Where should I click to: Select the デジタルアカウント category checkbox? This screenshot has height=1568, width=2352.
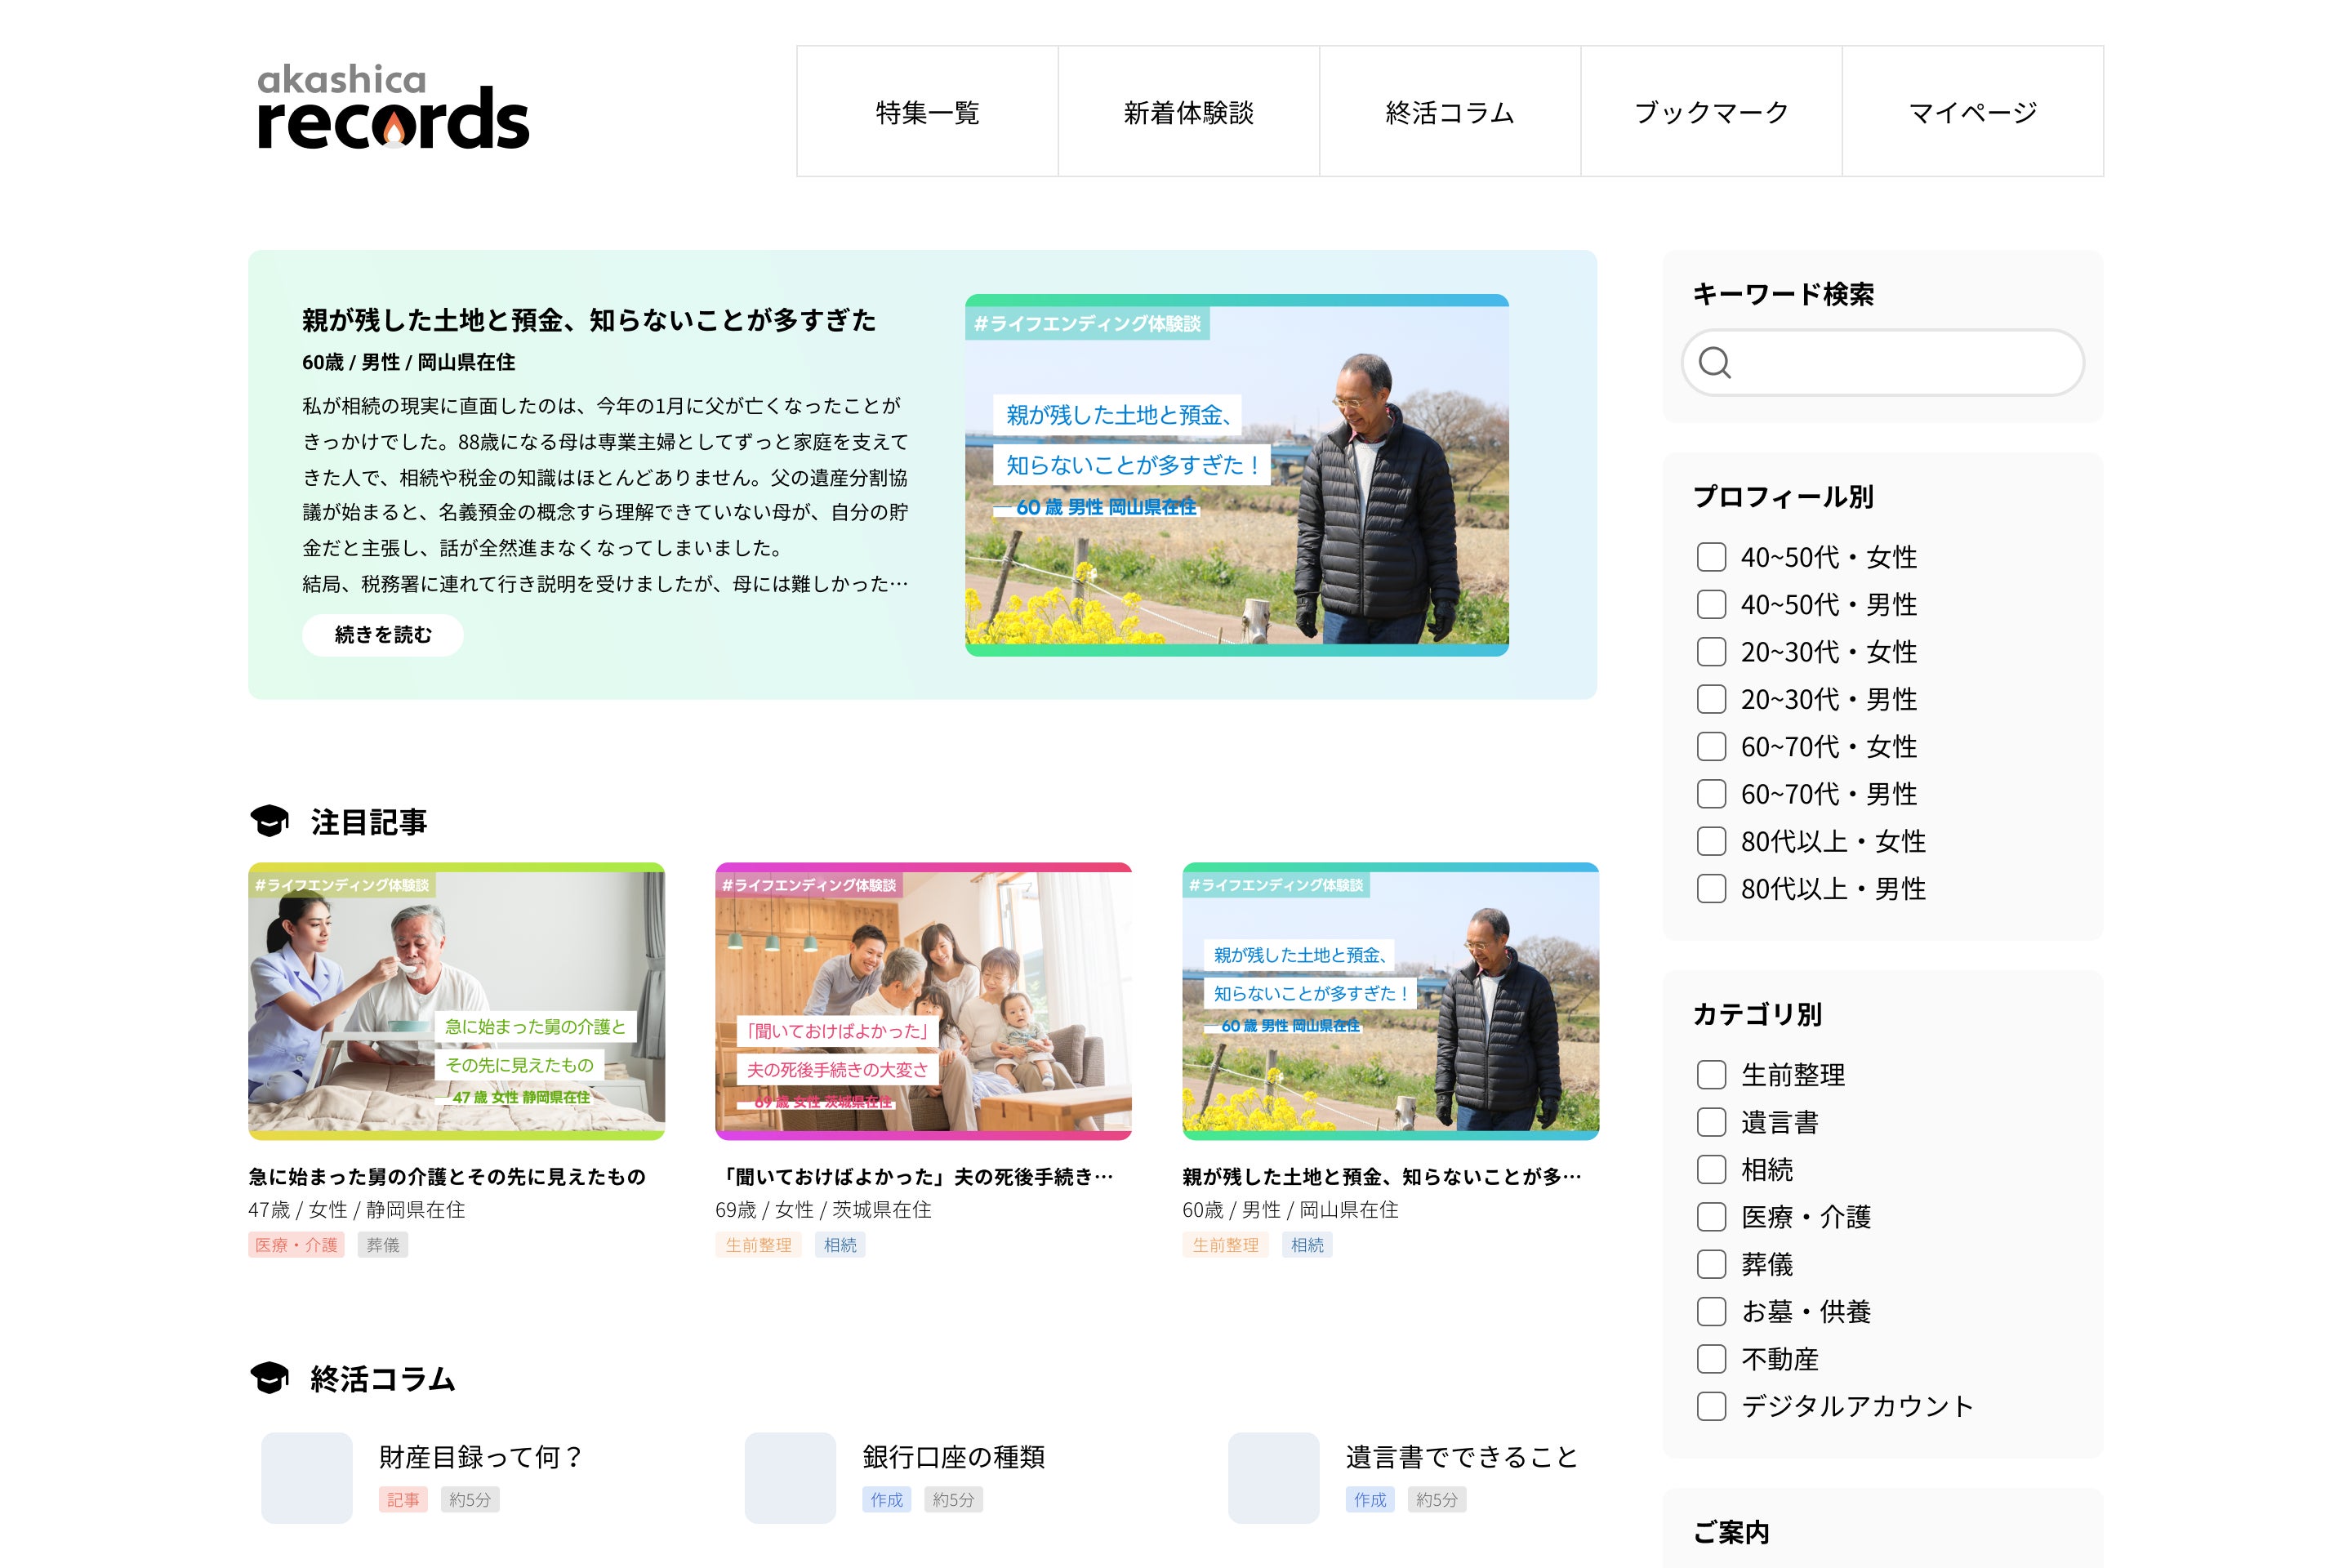[1711, 1406]
